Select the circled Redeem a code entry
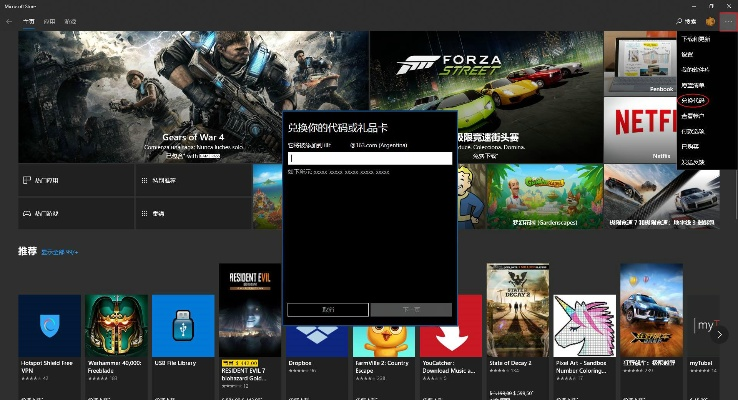Viewport: 738px width, 400px height. coord(693,100)
